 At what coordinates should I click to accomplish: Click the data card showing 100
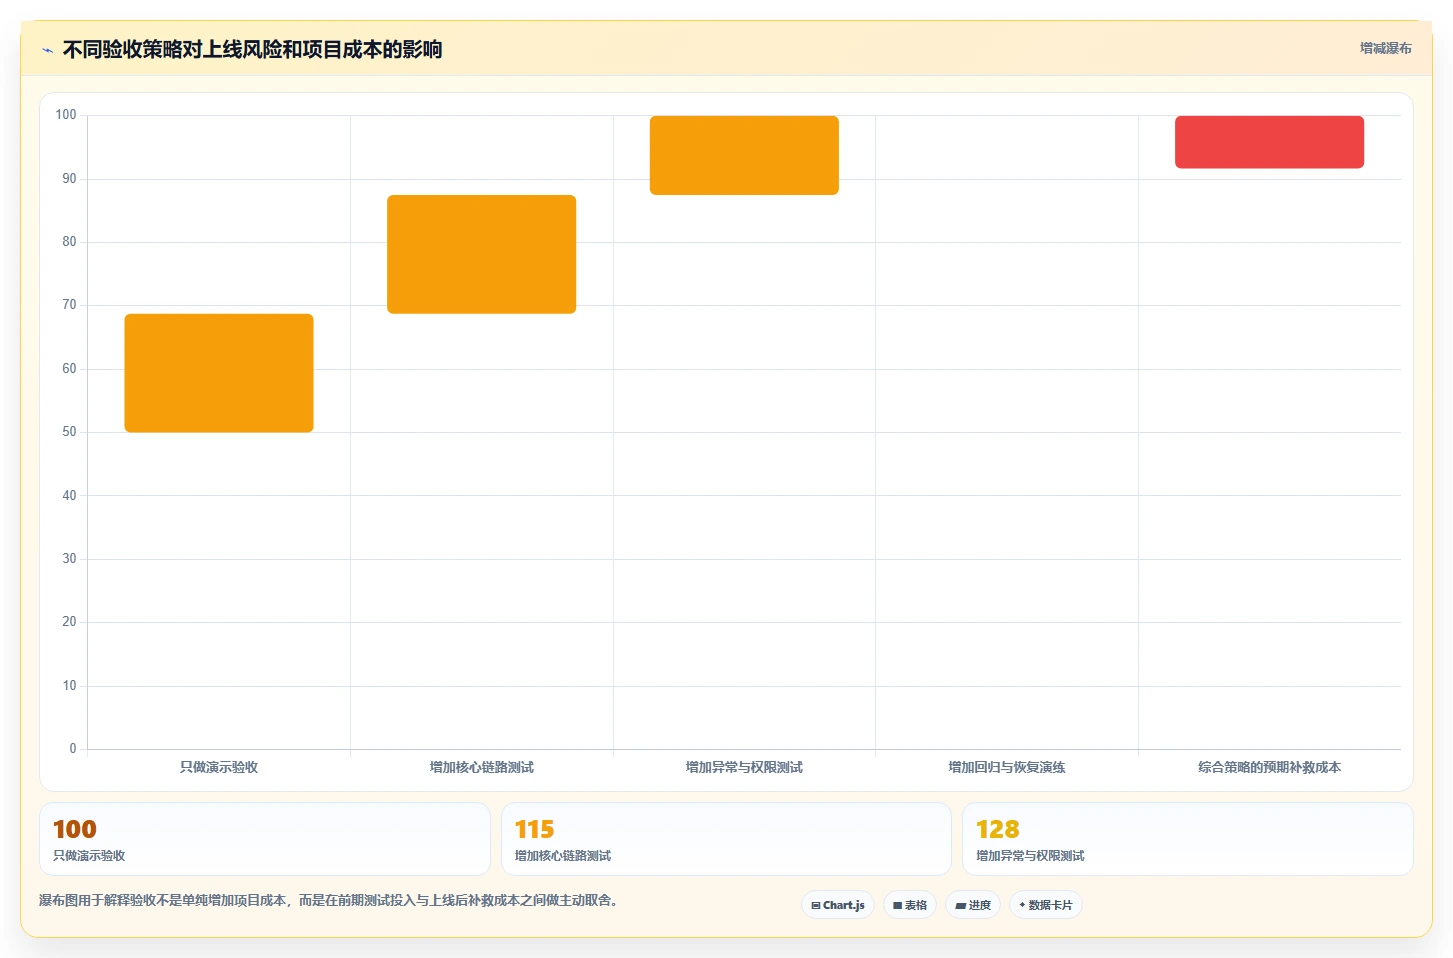coord(265,839)
